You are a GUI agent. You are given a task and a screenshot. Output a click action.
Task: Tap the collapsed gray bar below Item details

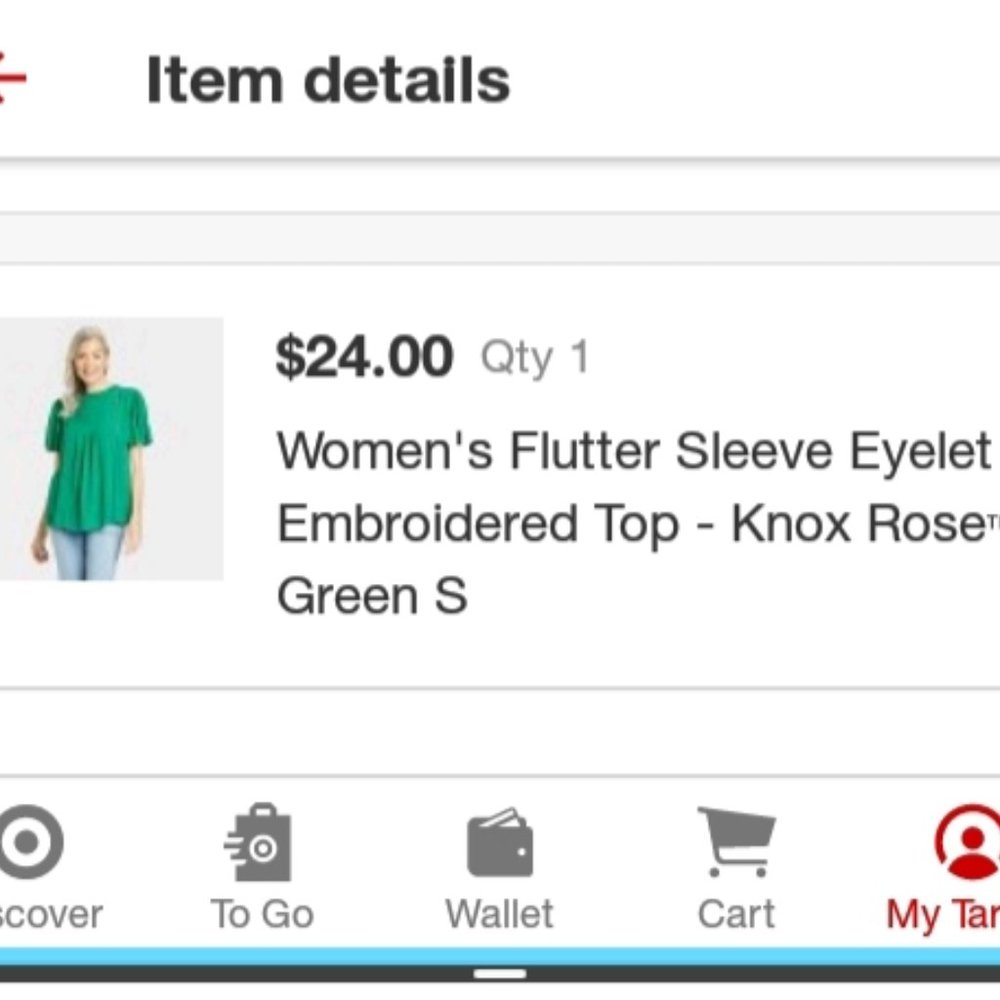click(x=500, y=233)
